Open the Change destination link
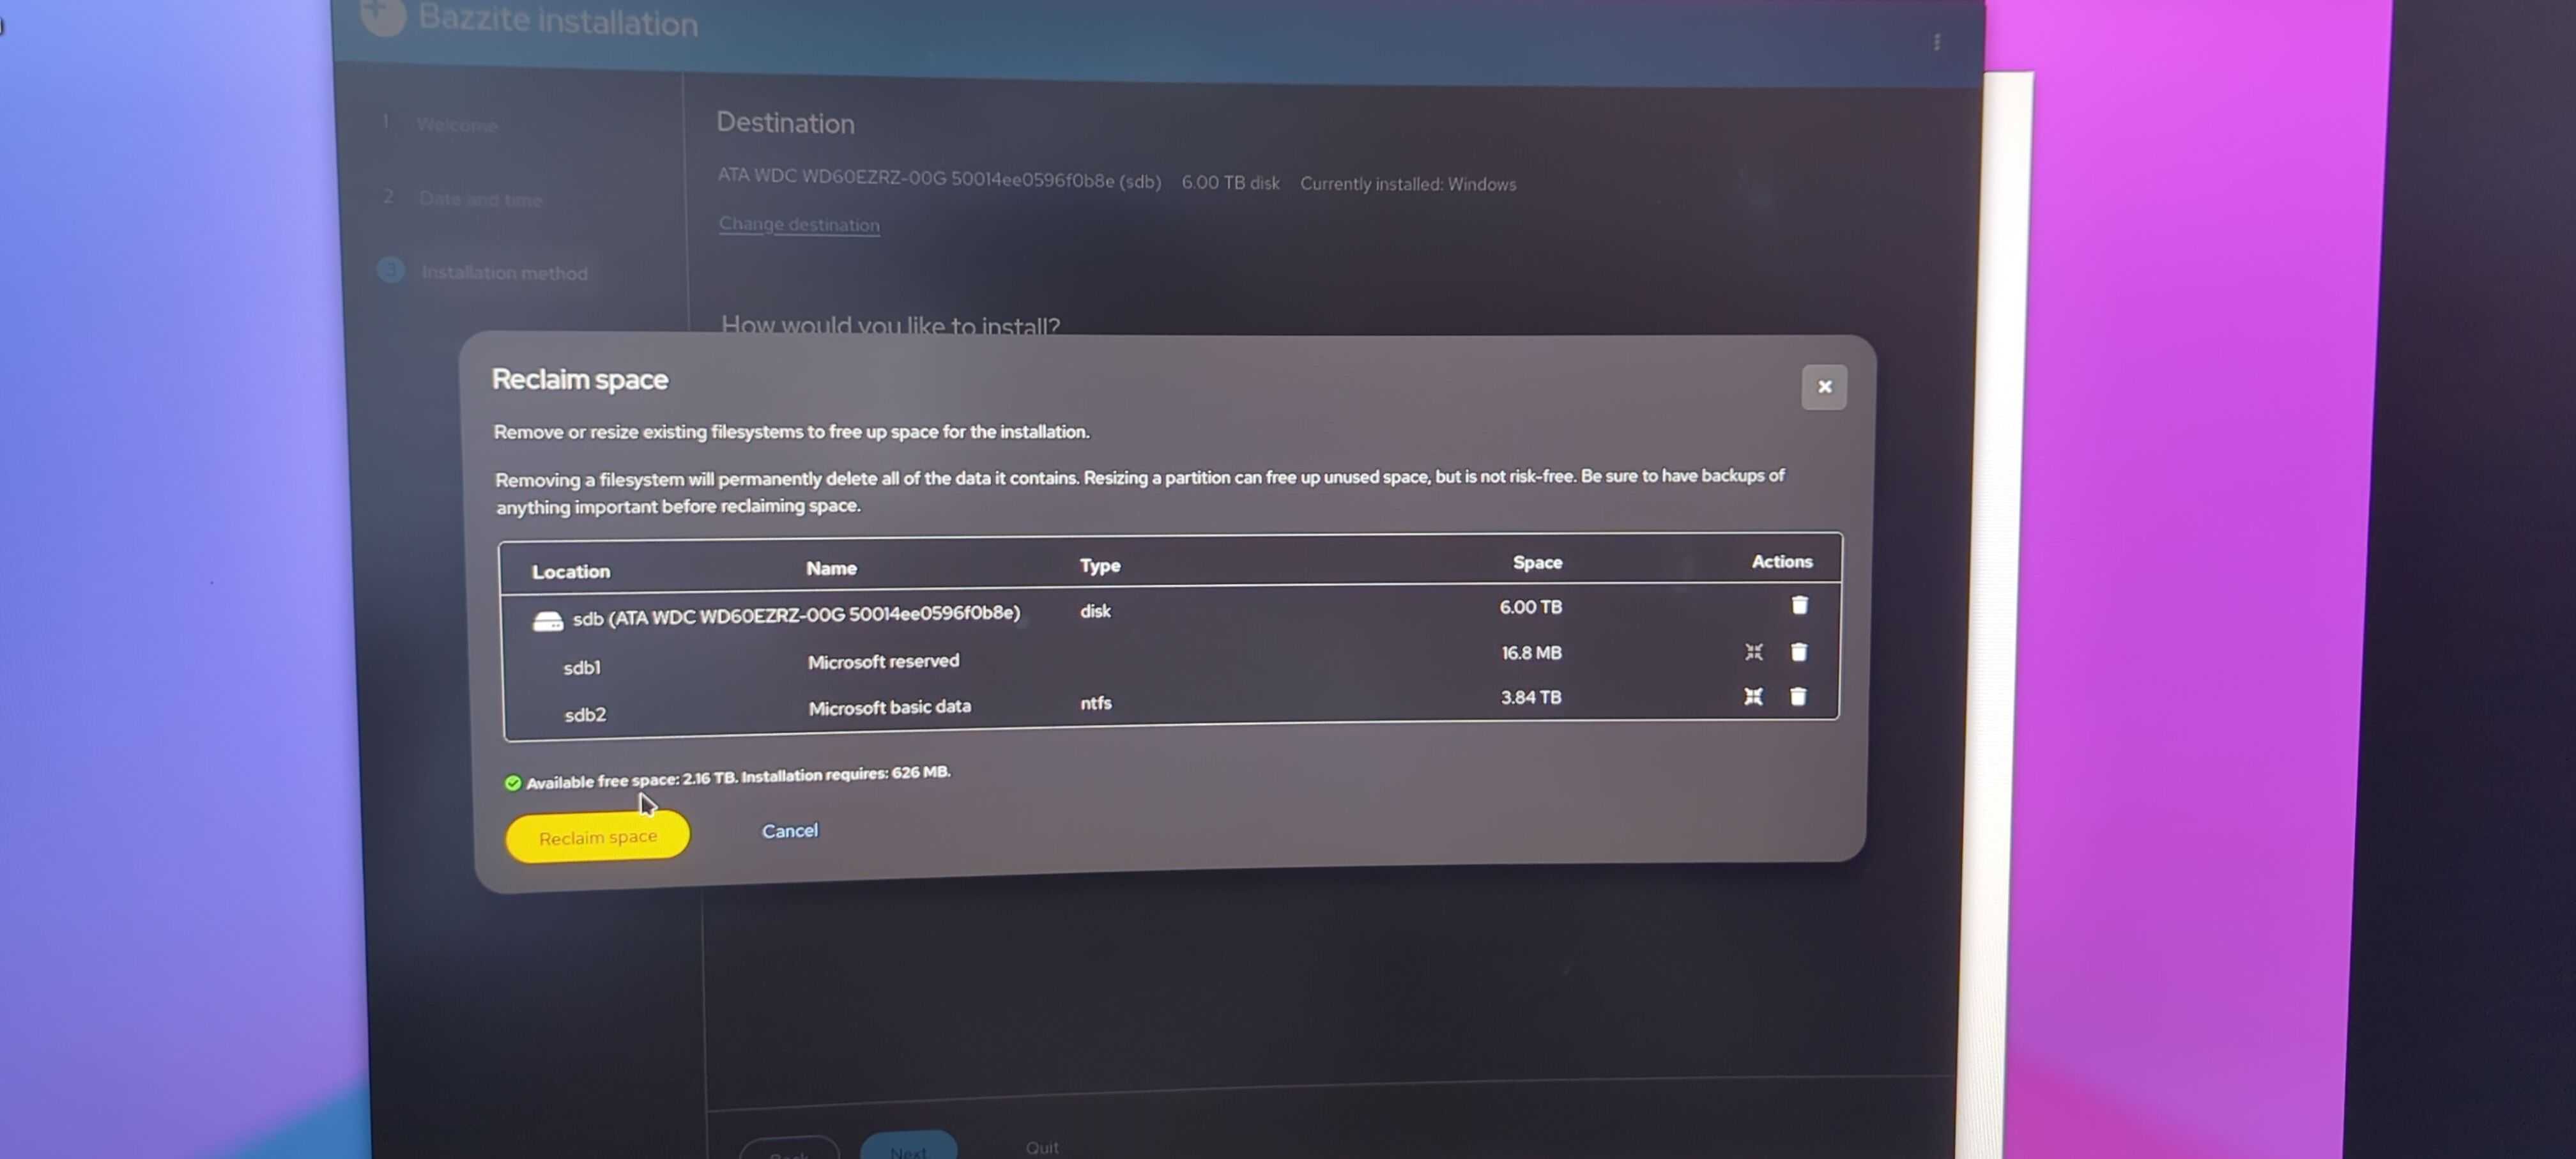Viewport: 2576px width, 1159px height. point(799,225)
